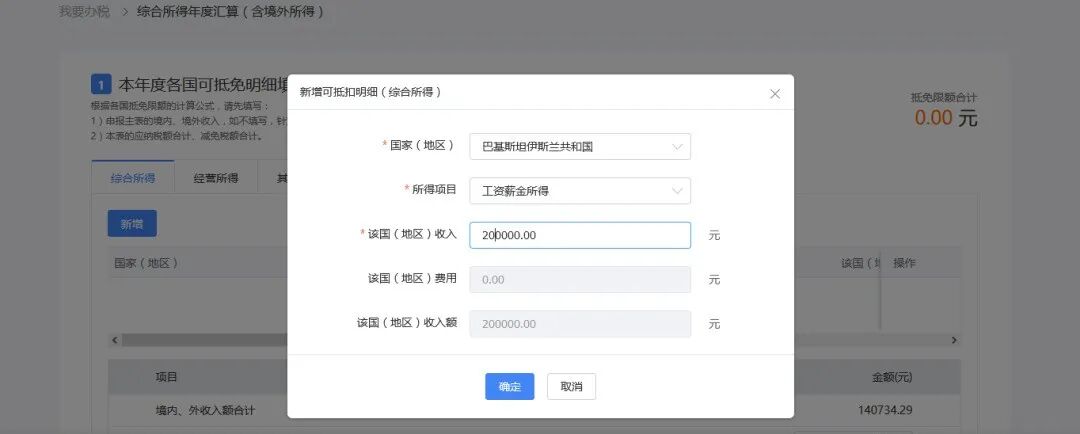Open the 国家（地区） dropdown

[x=580, y=147]
